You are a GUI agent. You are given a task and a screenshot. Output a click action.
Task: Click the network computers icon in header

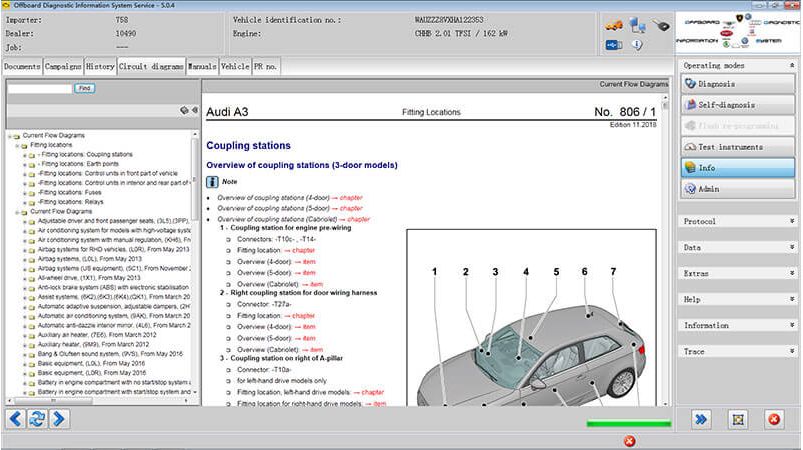tap(638, 25)
